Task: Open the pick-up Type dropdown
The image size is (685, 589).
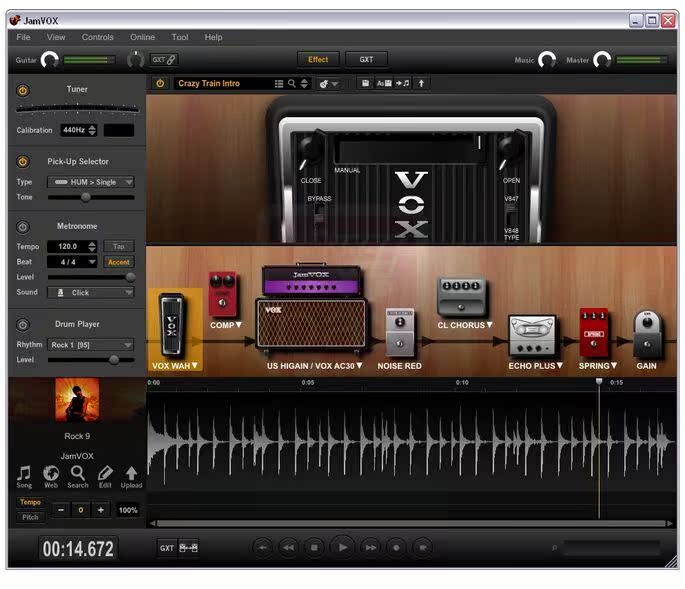Action: click(x=90, y=182)
